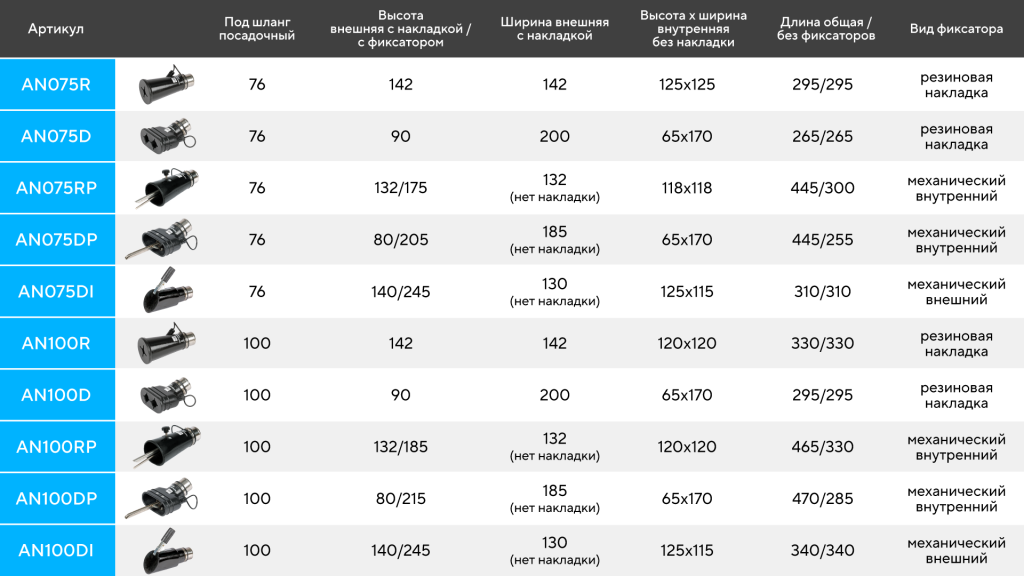Screen dimensions: 1024x576
Task: Click the AN075R product image
Action: (x=162, y=84)
